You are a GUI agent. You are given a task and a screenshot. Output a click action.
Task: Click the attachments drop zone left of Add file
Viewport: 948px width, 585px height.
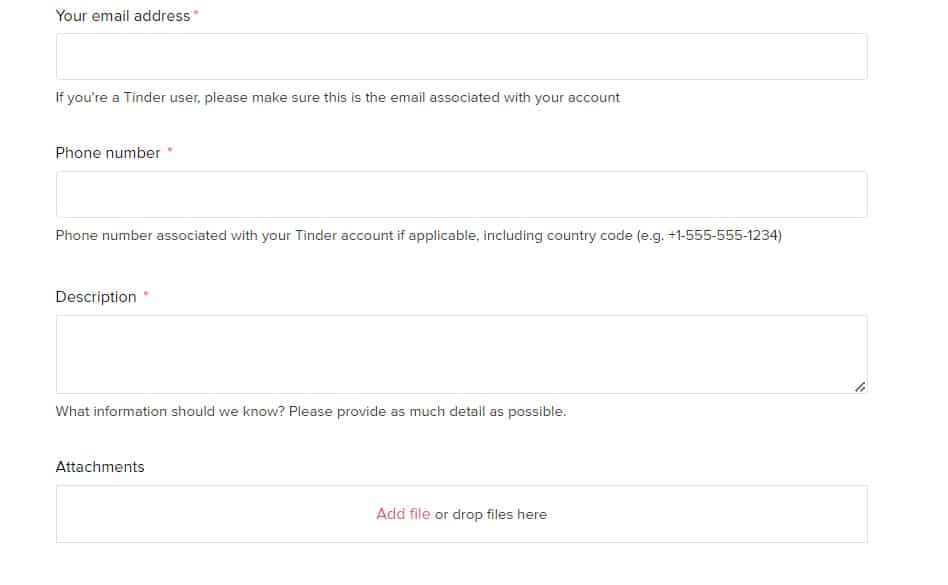pos(200,514)
